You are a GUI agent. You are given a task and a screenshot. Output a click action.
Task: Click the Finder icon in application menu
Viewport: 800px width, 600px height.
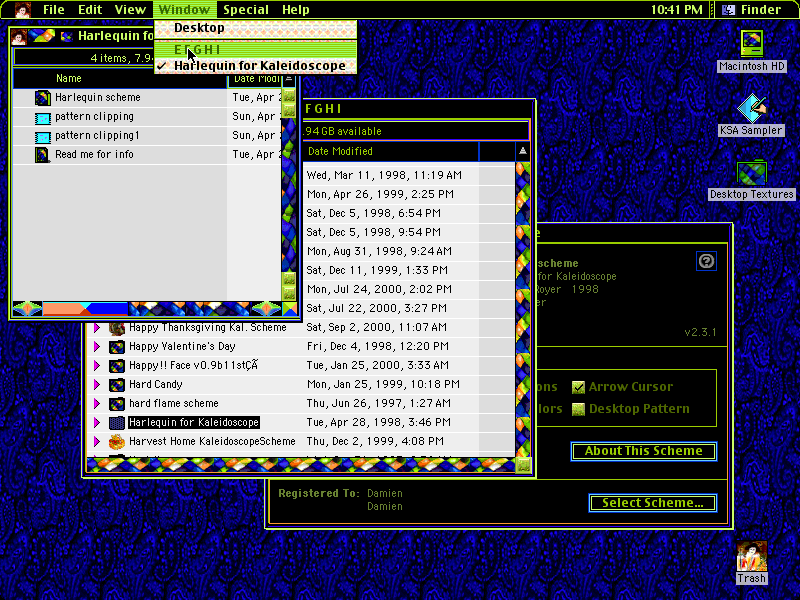click(x=728, y=9)
